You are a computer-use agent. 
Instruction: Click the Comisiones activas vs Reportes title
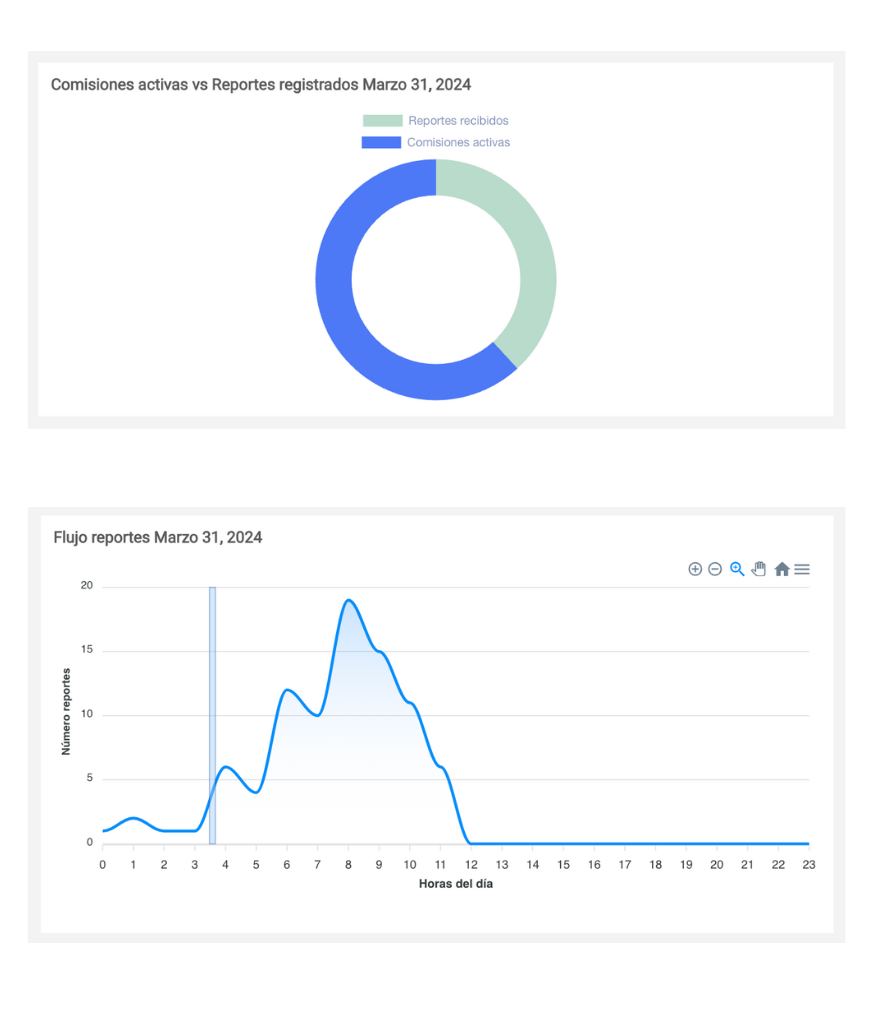pyautogui.click(x=261, y=85)
